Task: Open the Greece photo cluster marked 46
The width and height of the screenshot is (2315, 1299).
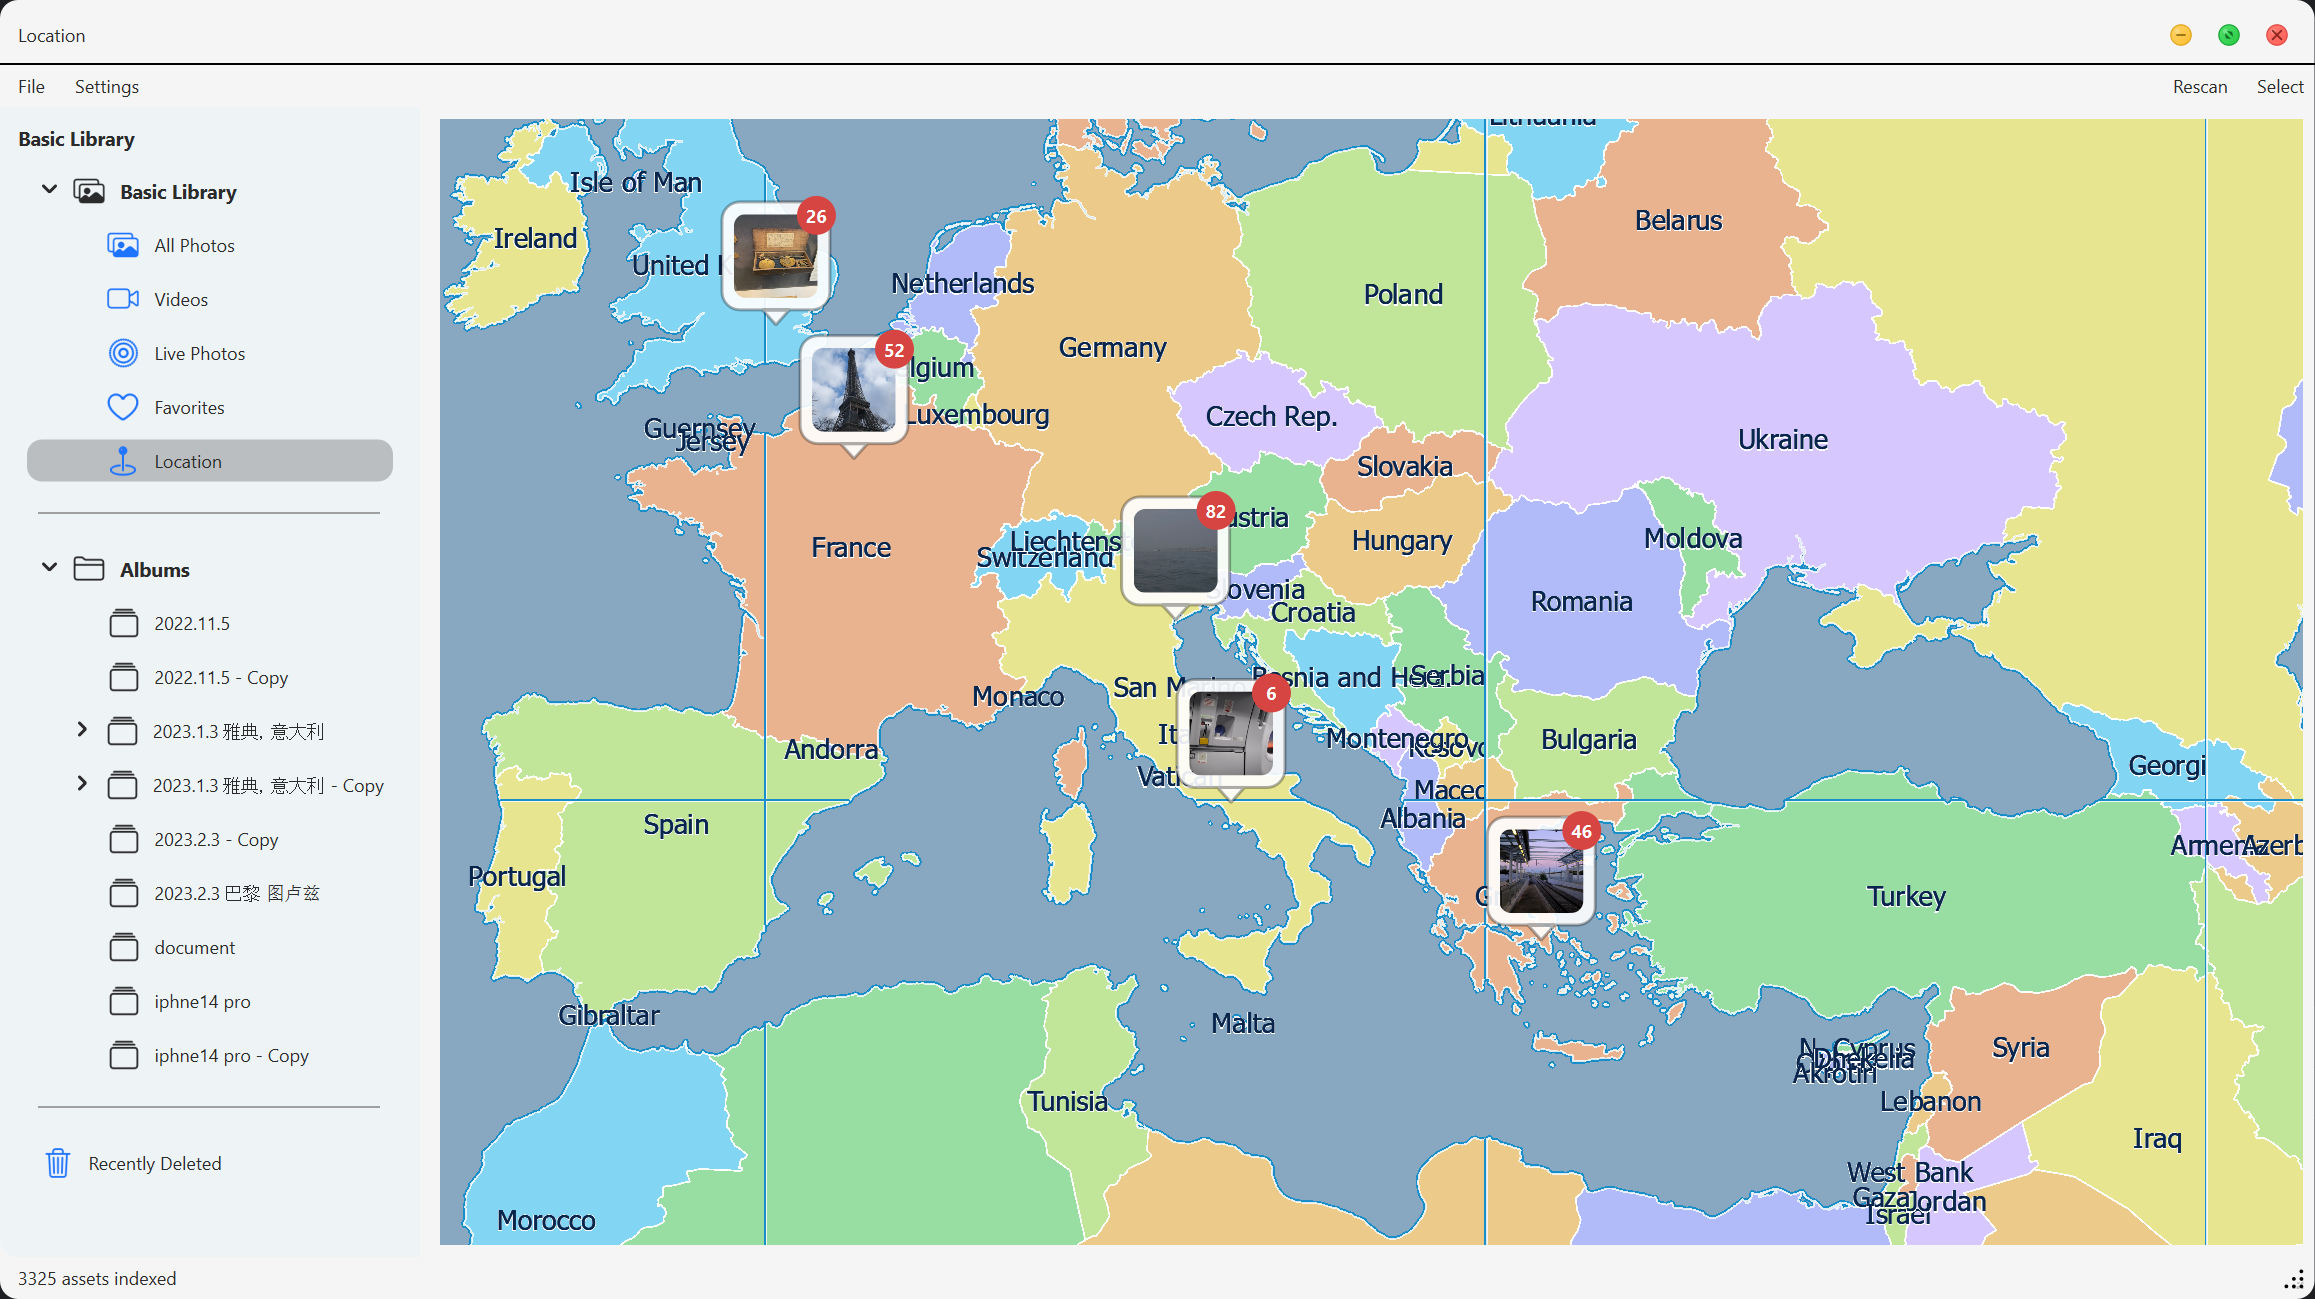Action: click(x=1540, y=871)
